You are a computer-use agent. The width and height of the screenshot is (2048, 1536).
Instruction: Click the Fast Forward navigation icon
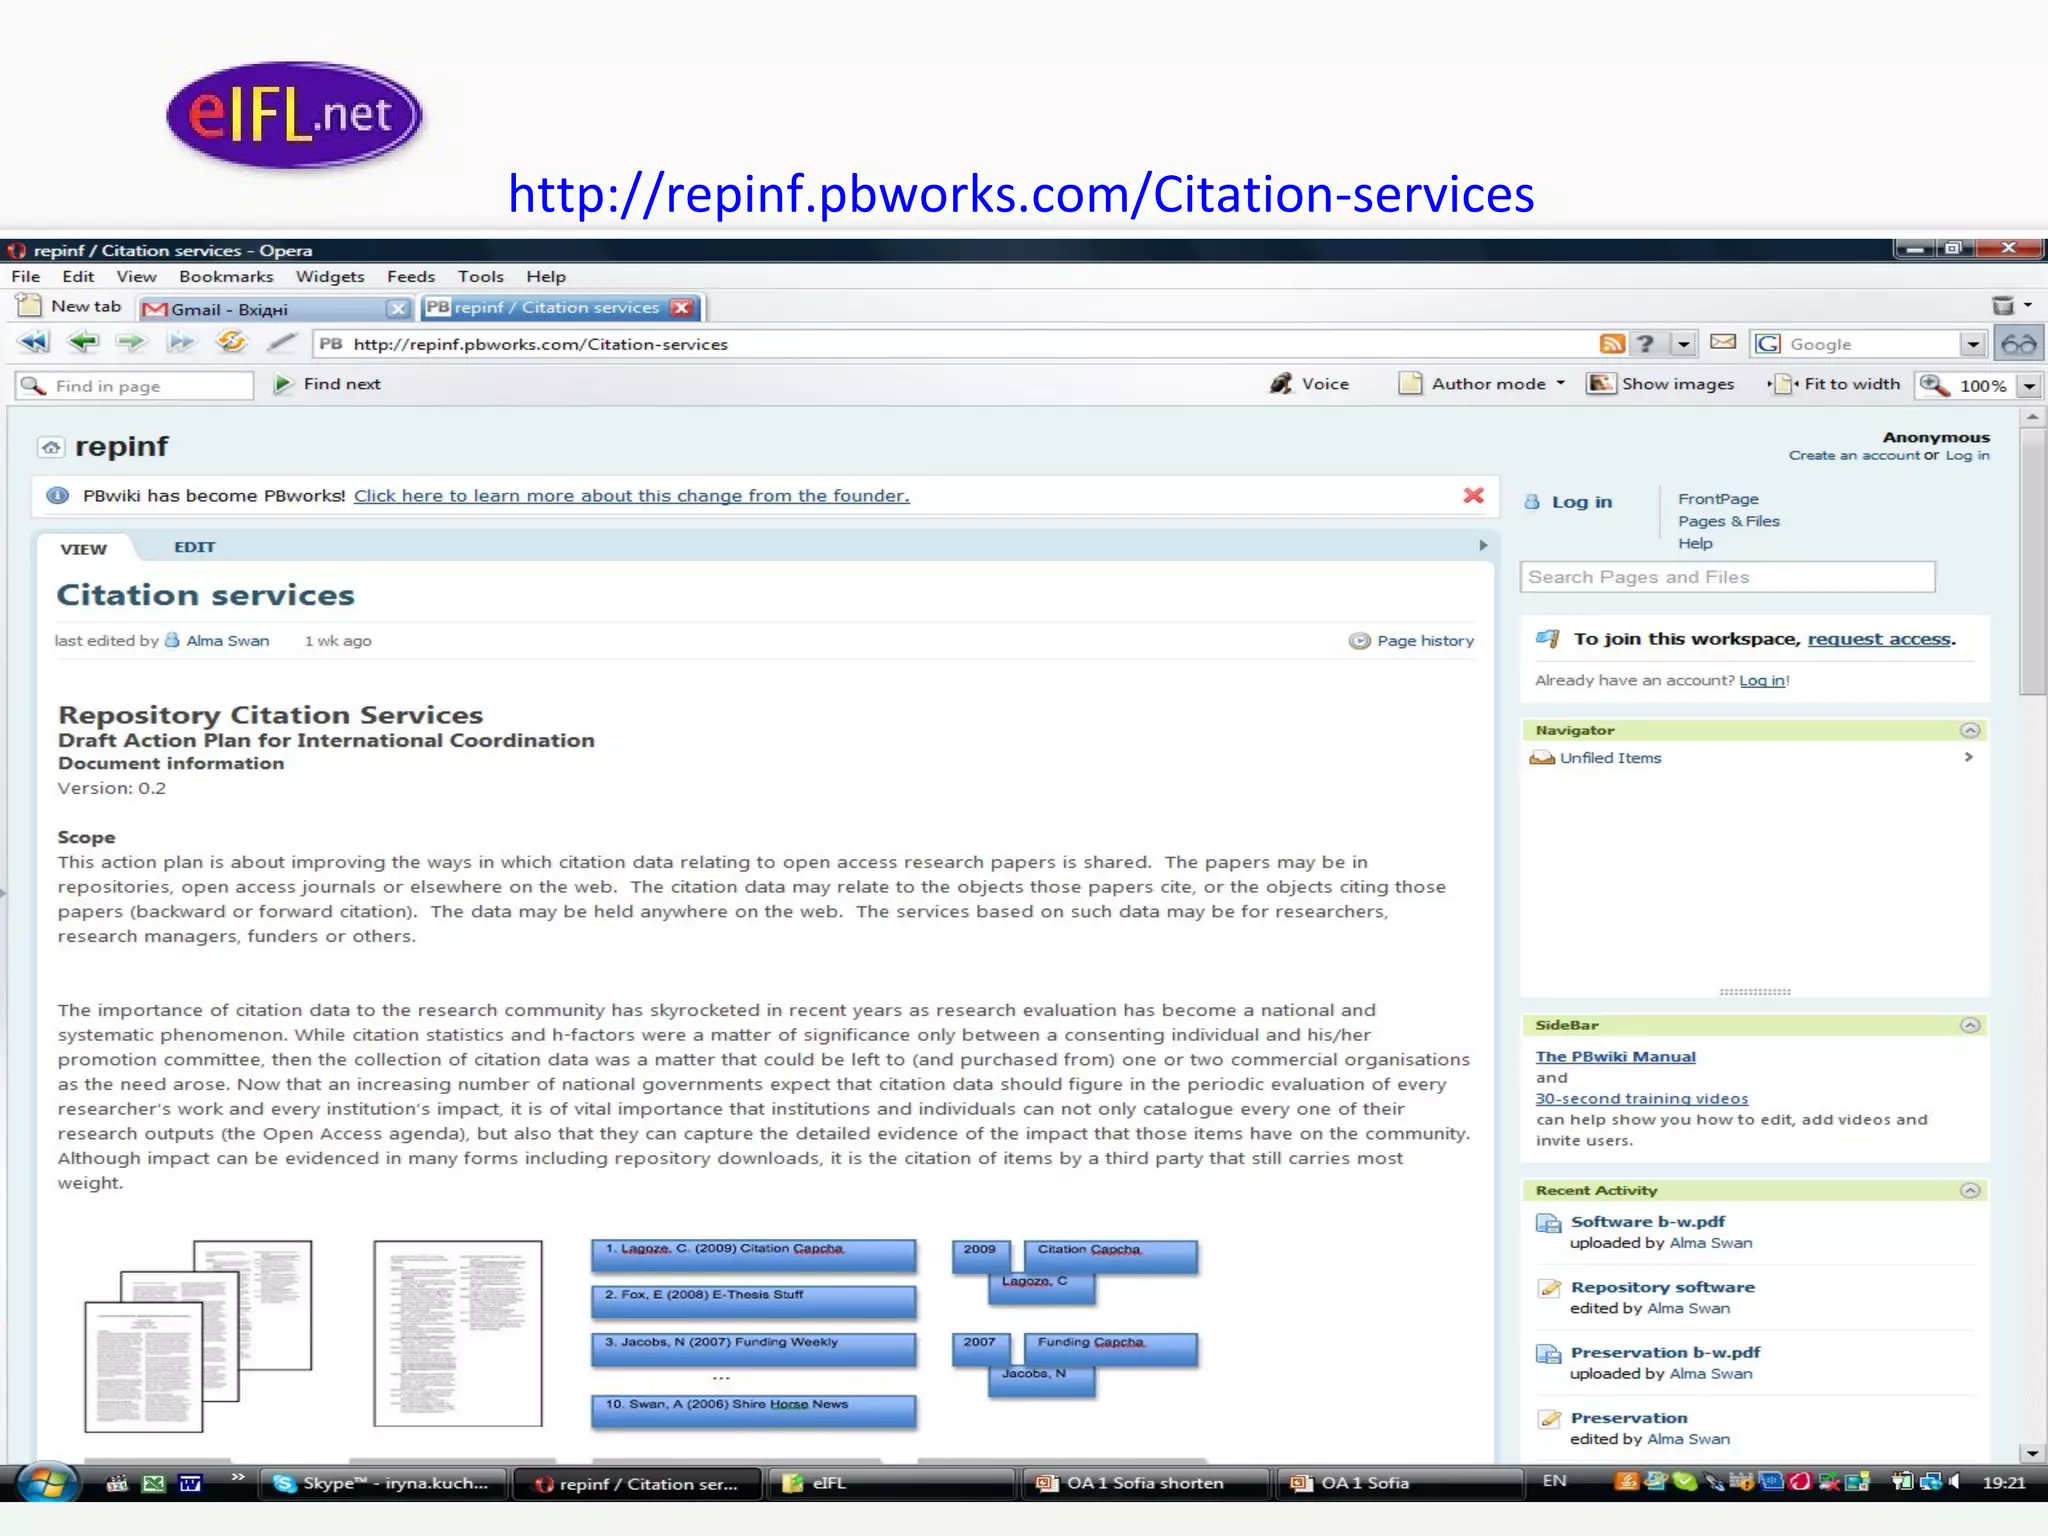pos(181,343)
